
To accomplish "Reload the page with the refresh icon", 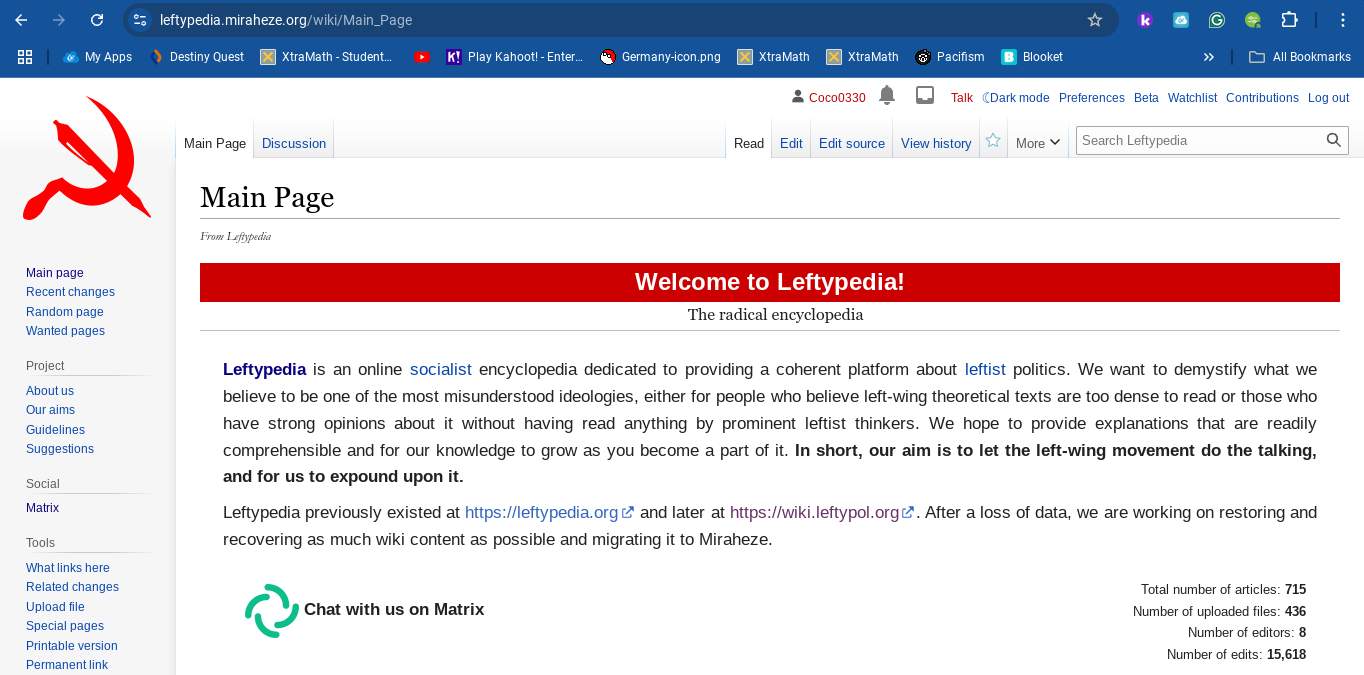I will 97,20.
